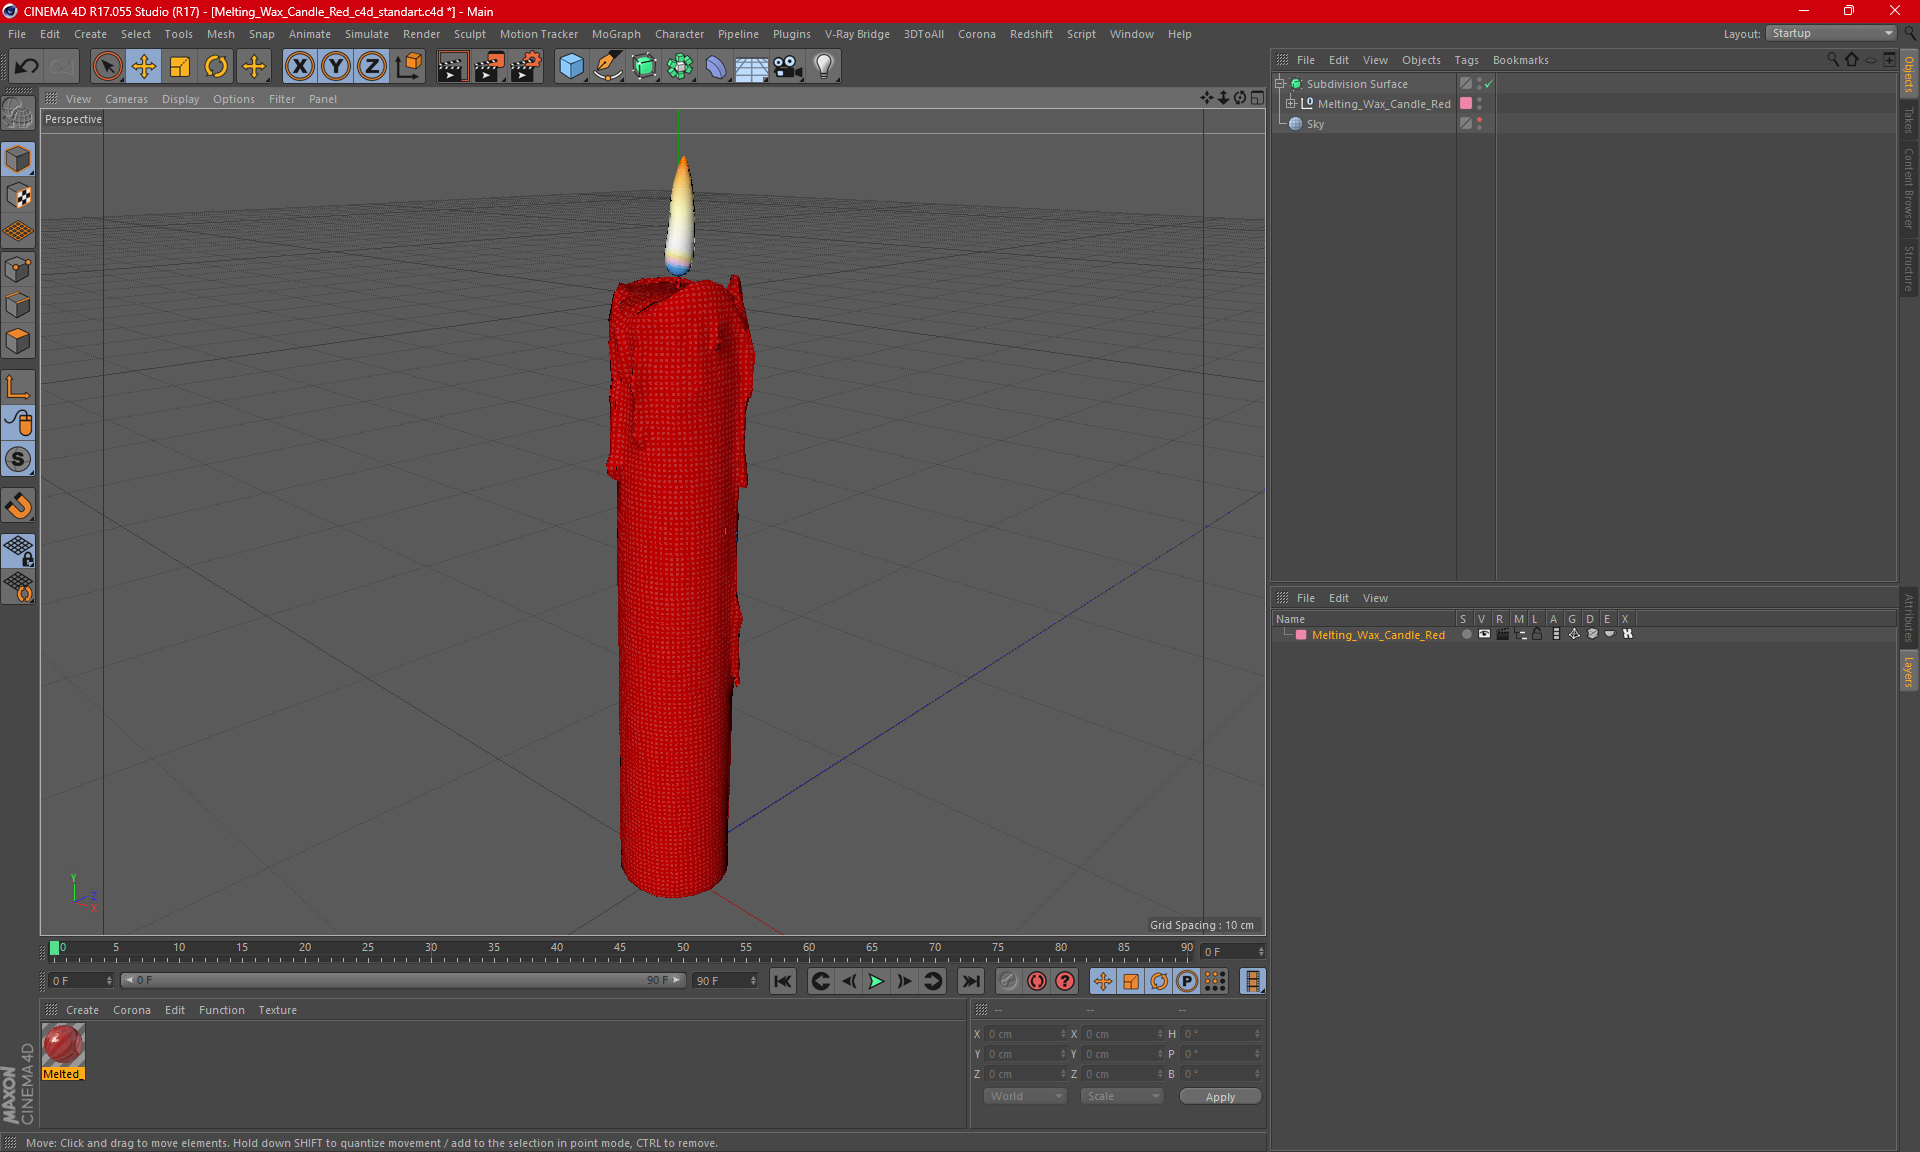Add a Camera object
The image size is (1920, 1152).
tap(788, 66)
